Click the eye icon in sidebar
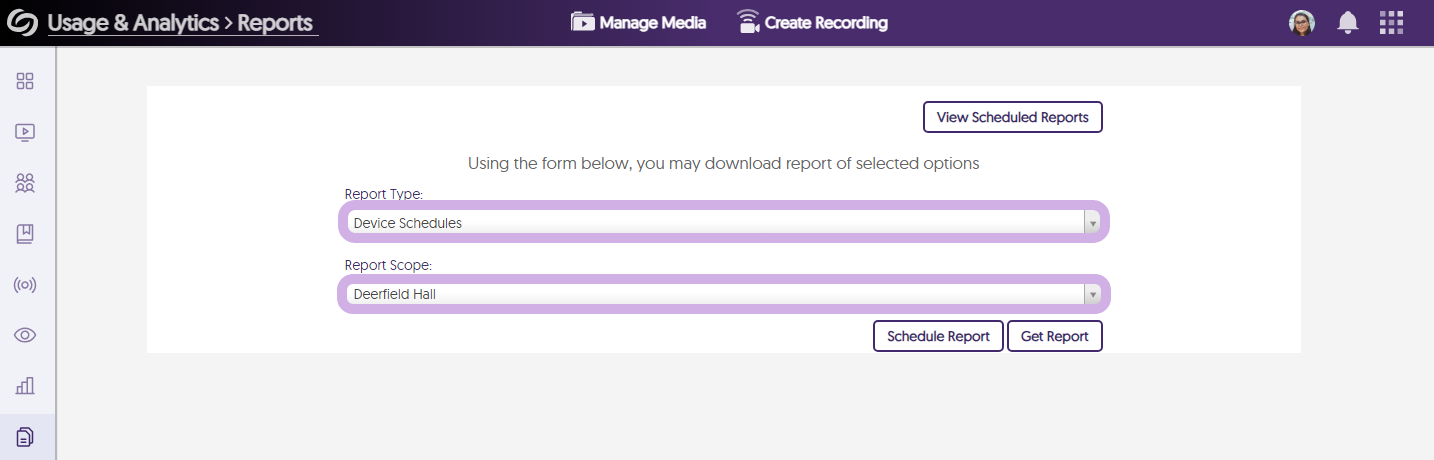Image resolution: width=1434 pixels, height=460 pixels. 26,335
